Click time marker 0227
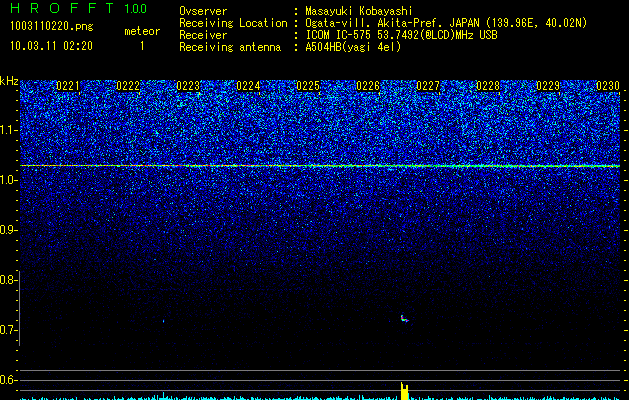Screen dimensions: 629x400 click(428, 86)
